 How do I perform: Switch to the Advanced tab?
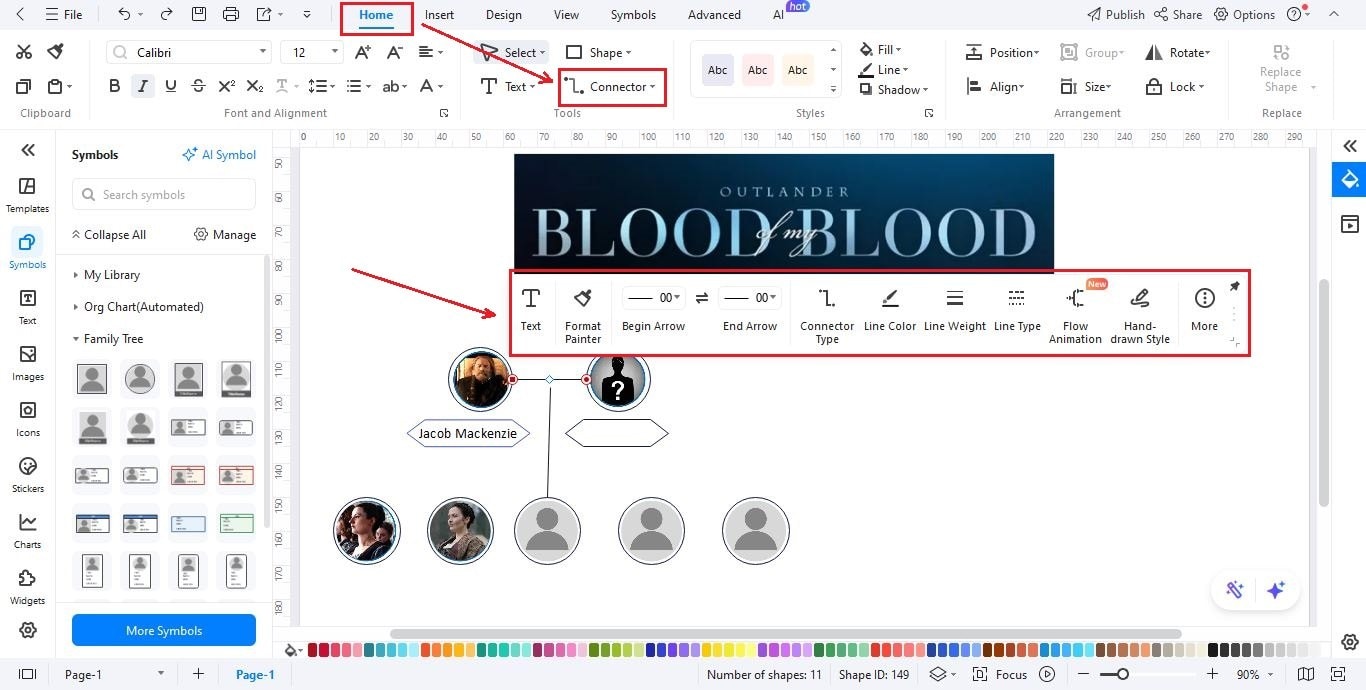coord(714,15)
